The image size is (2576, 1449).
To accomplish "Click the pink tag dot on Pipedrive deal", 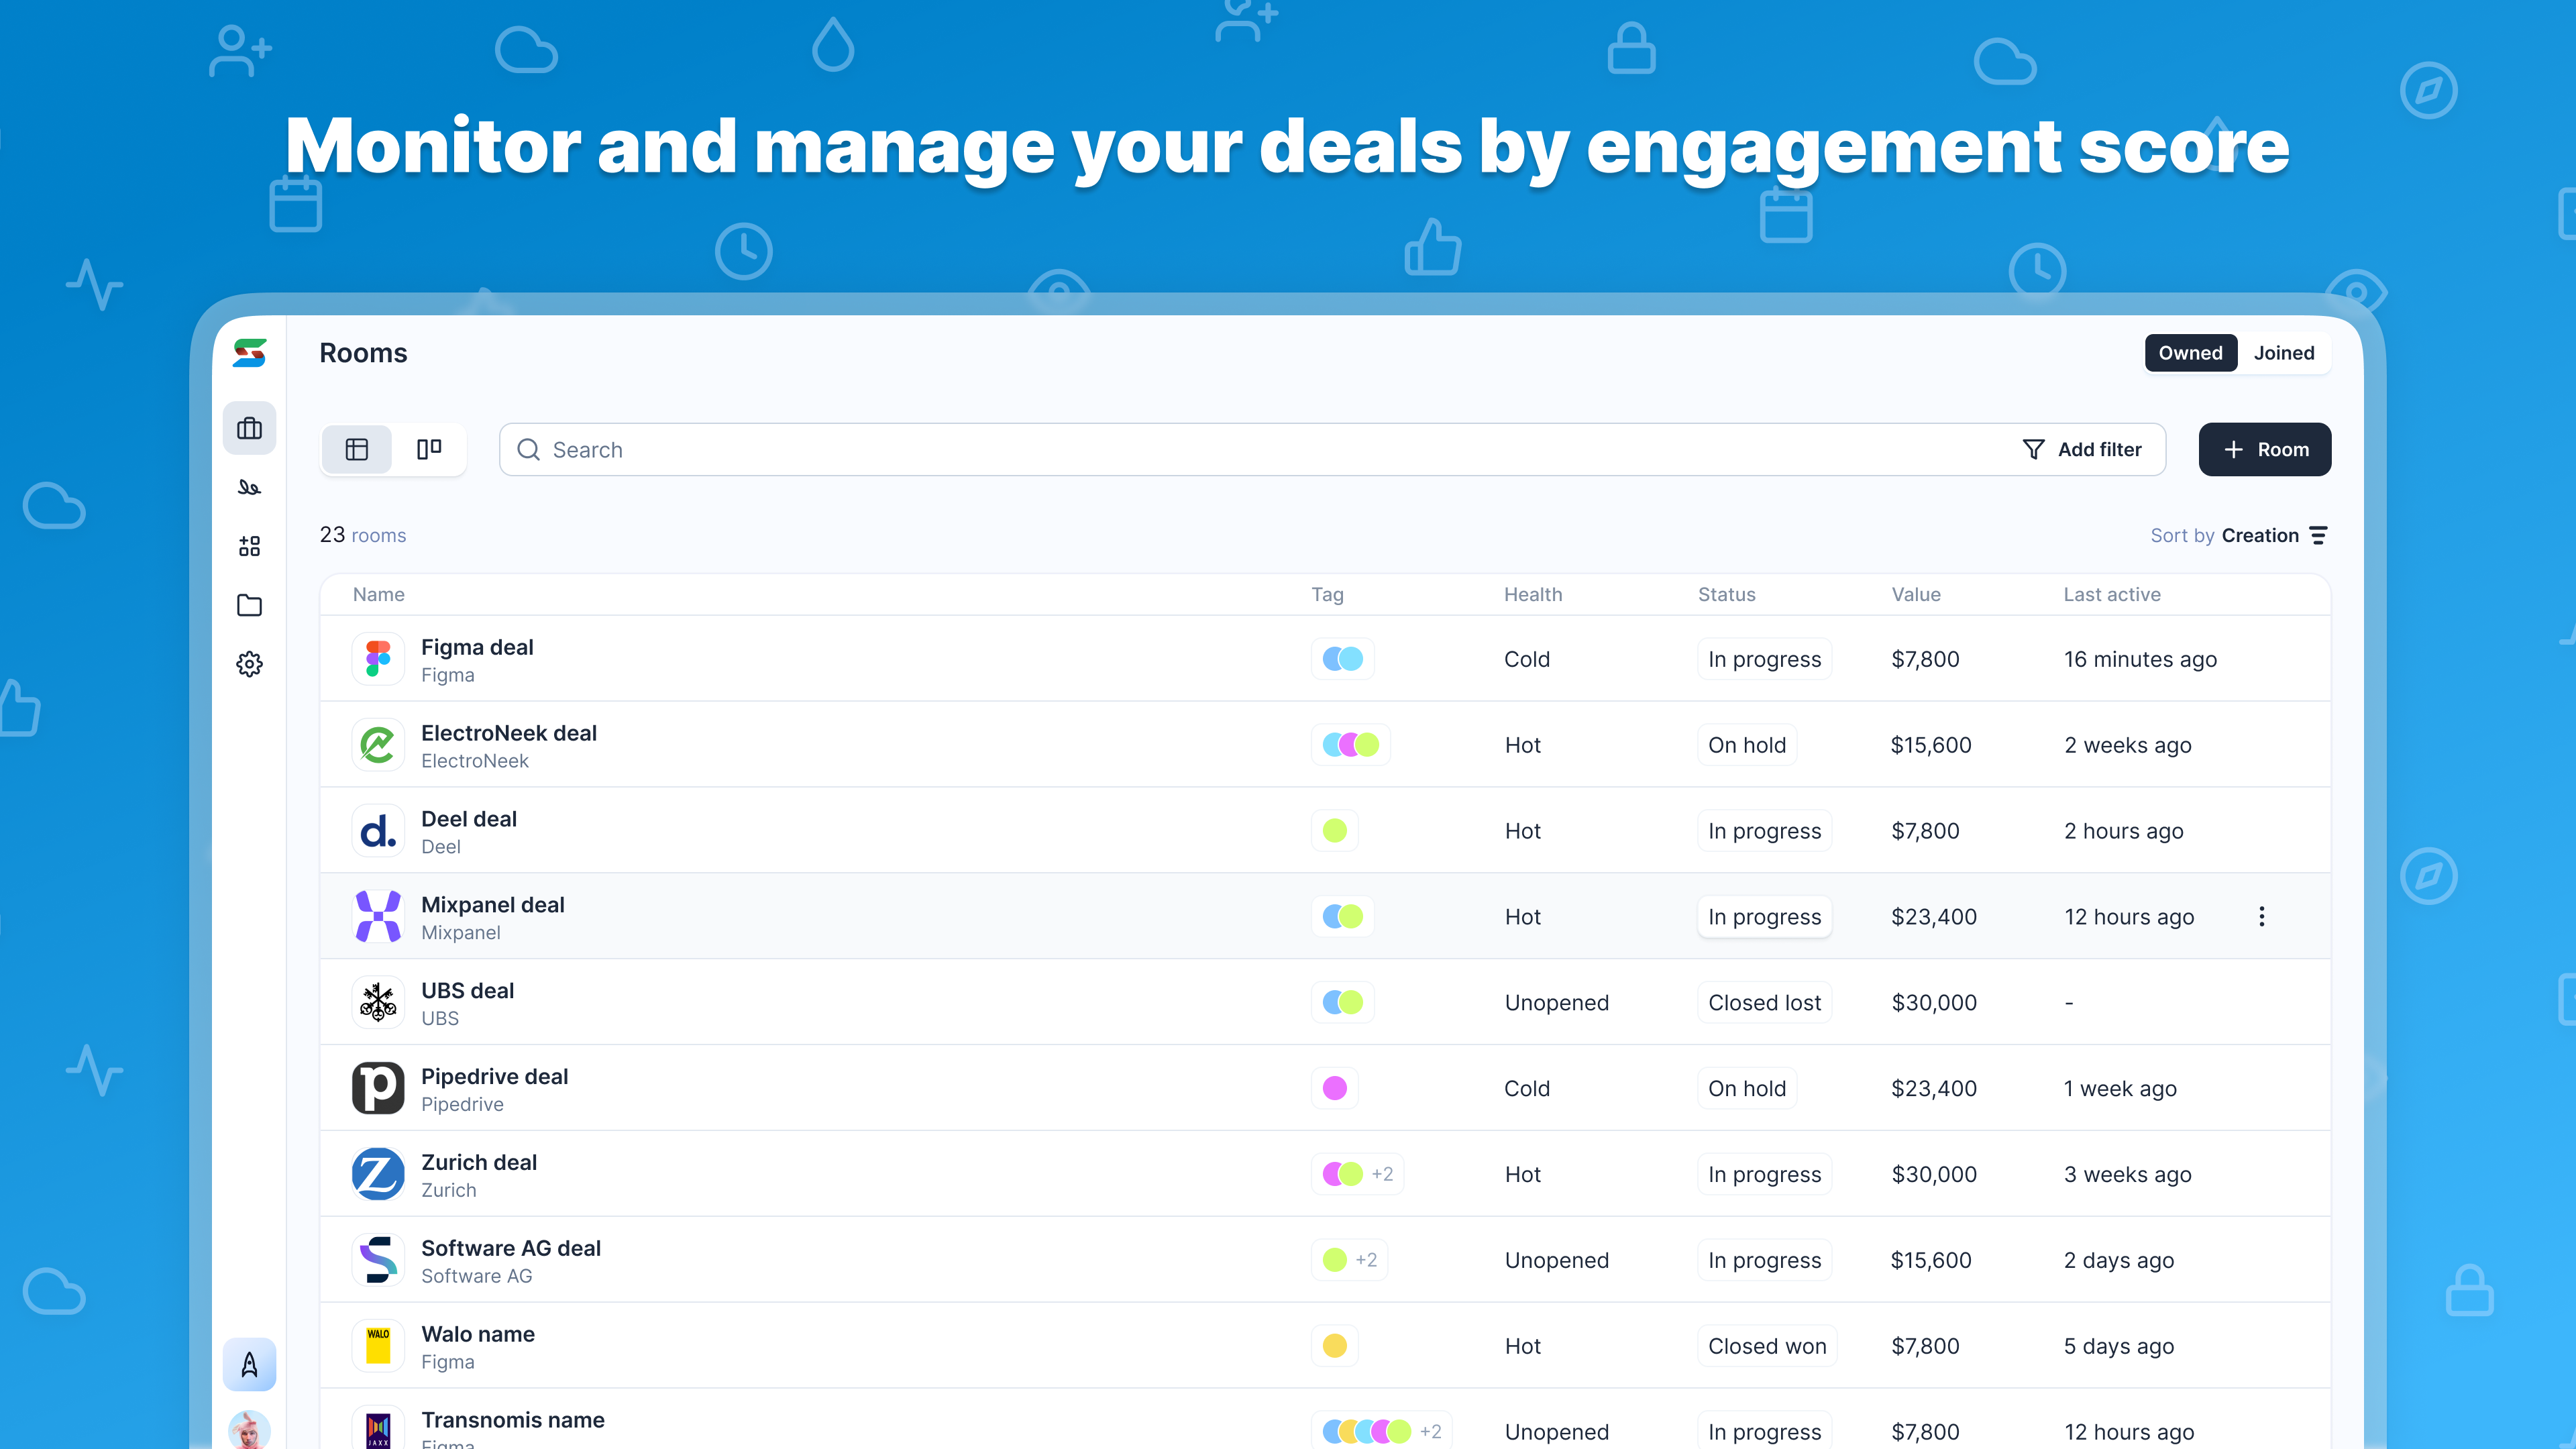I will click(1334, 1088).
